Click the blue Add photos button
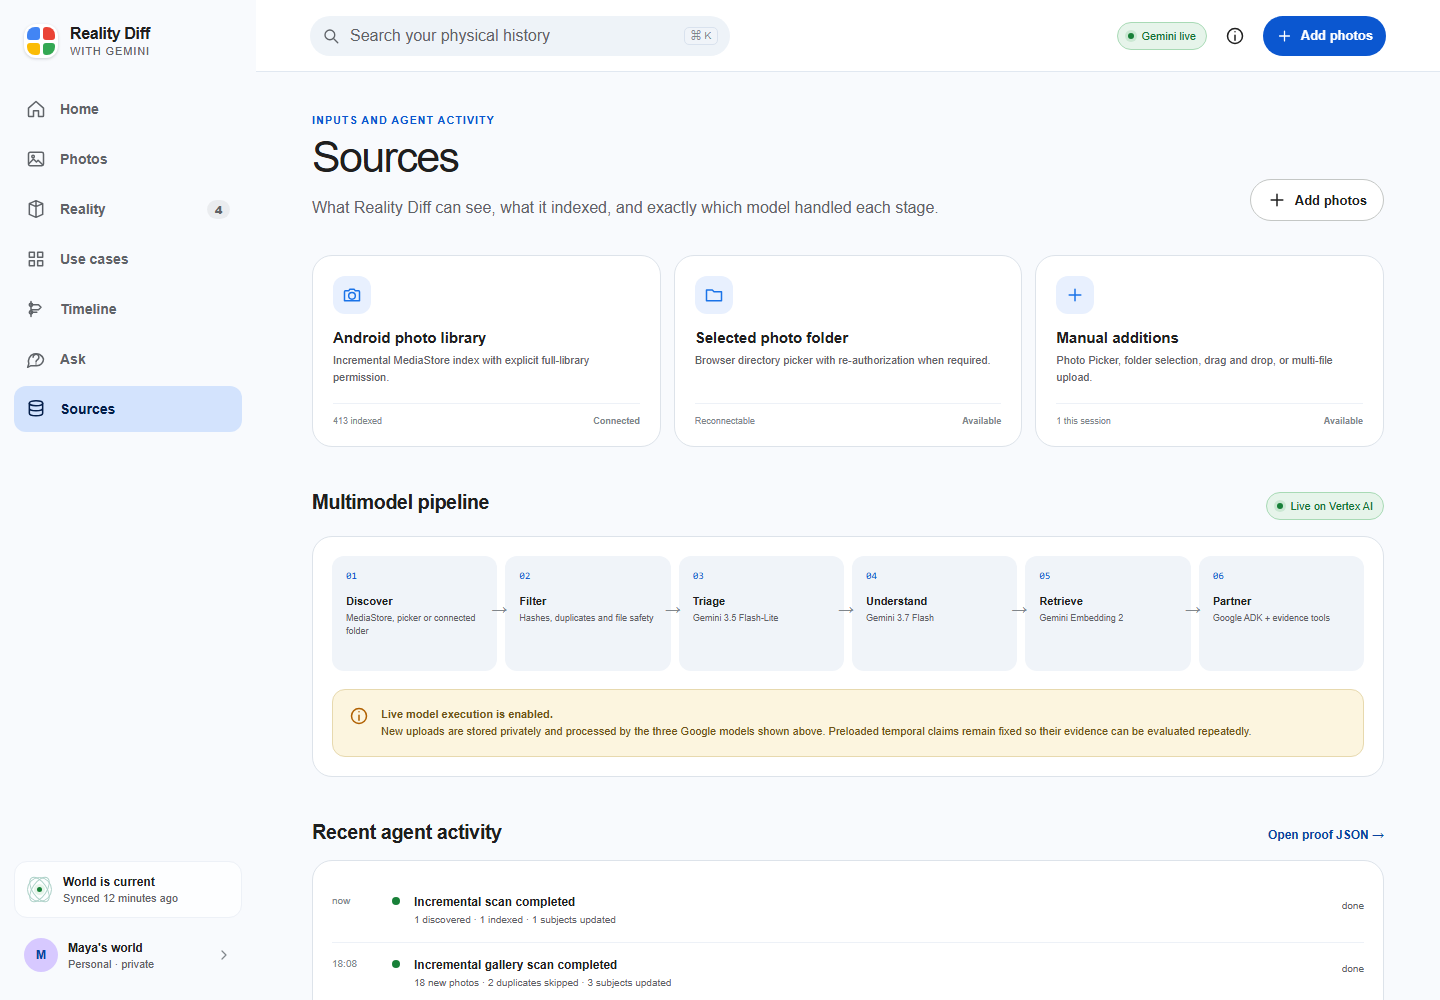Viewport: 1440px width, 1000px height. coord(1324,36)
